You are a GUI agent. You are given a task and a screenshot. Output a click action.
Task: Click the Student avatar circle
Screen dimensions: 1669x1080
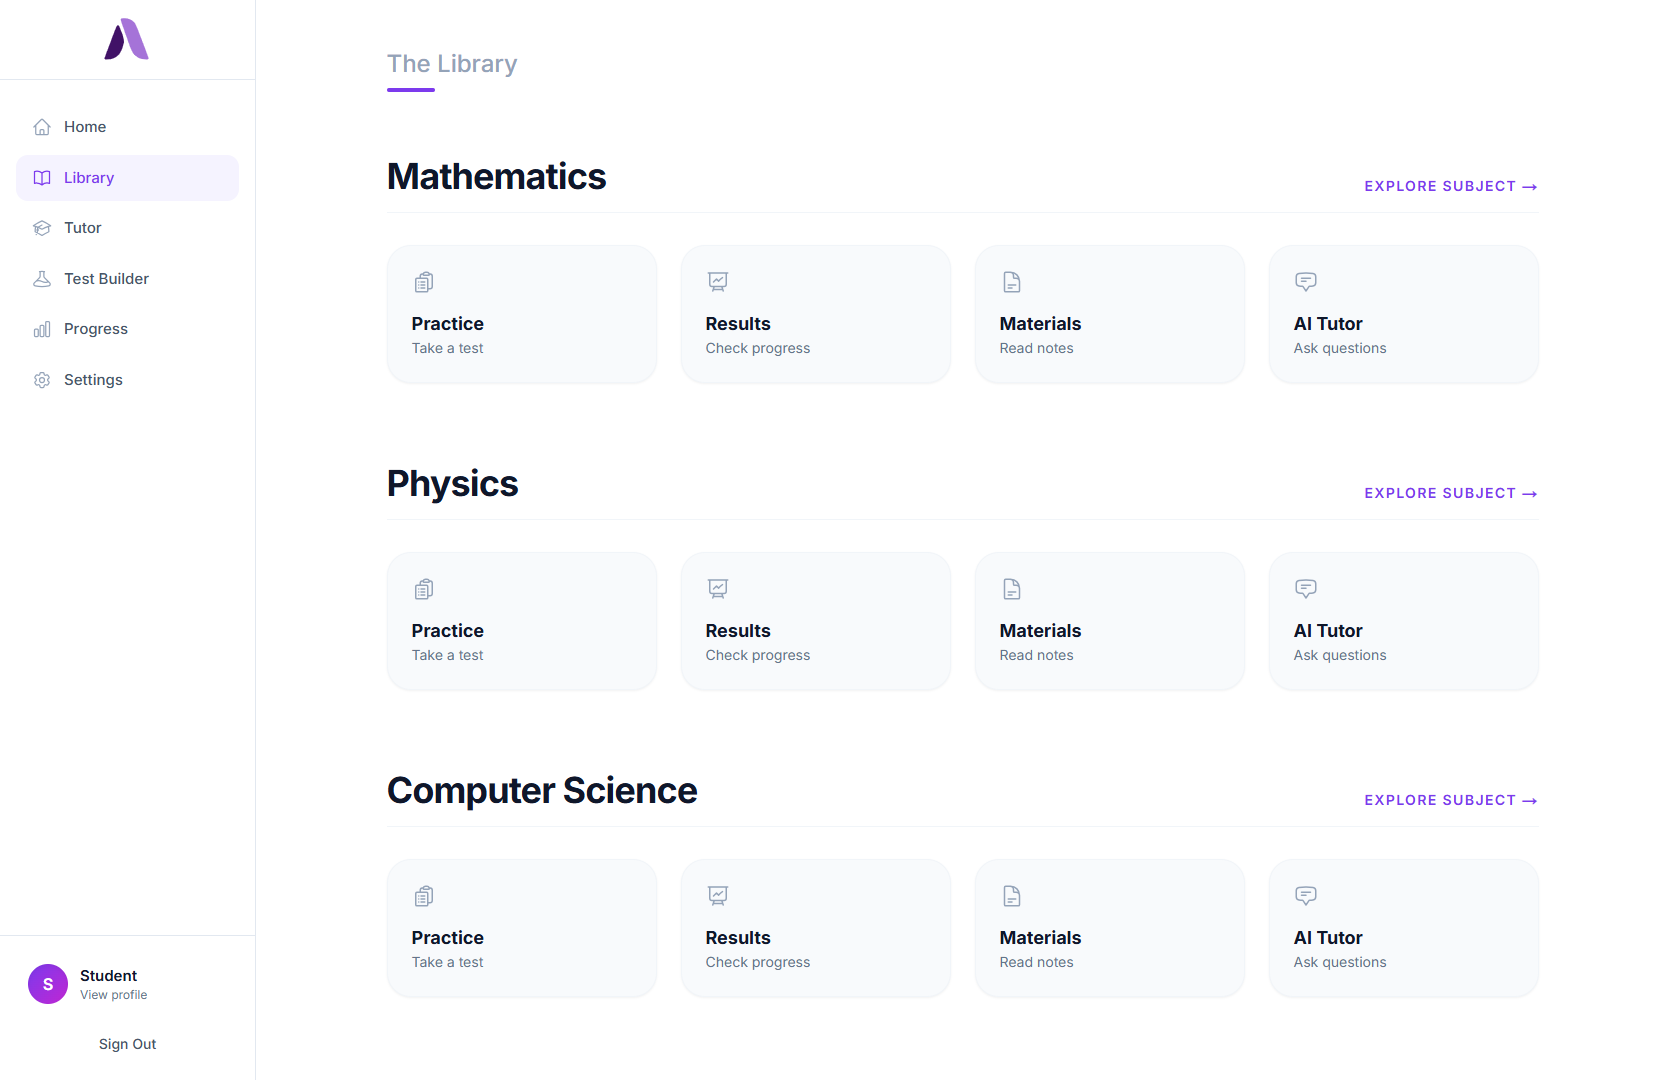click(x=47, y=984)
